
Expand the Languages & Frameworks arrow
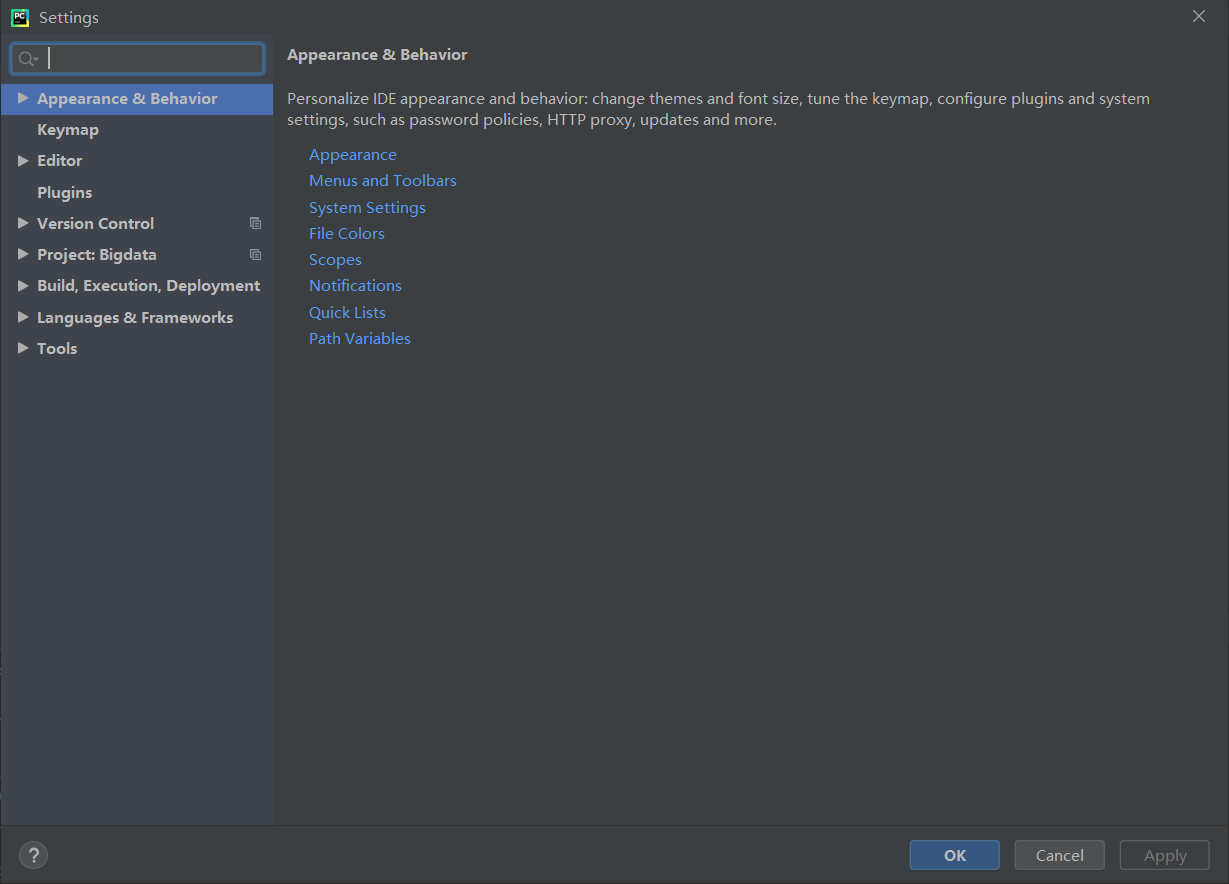[x=23, y=317]
